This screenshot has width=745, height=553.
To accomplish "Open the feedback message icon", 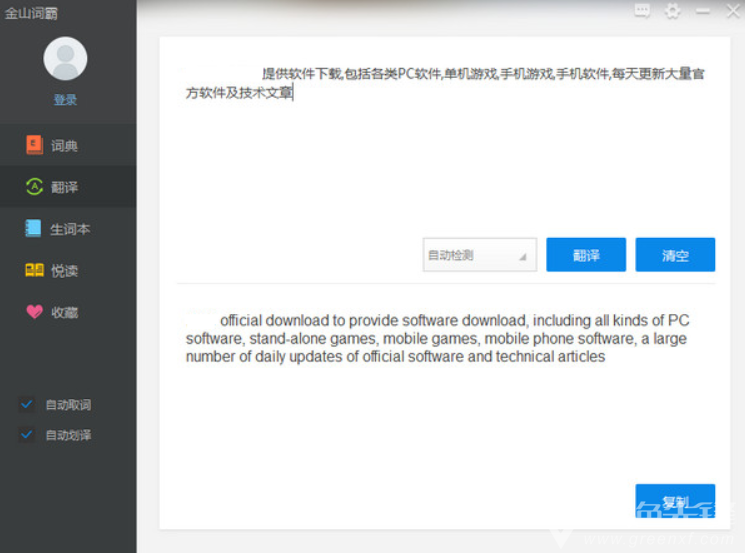I will [x=642, y=10].
